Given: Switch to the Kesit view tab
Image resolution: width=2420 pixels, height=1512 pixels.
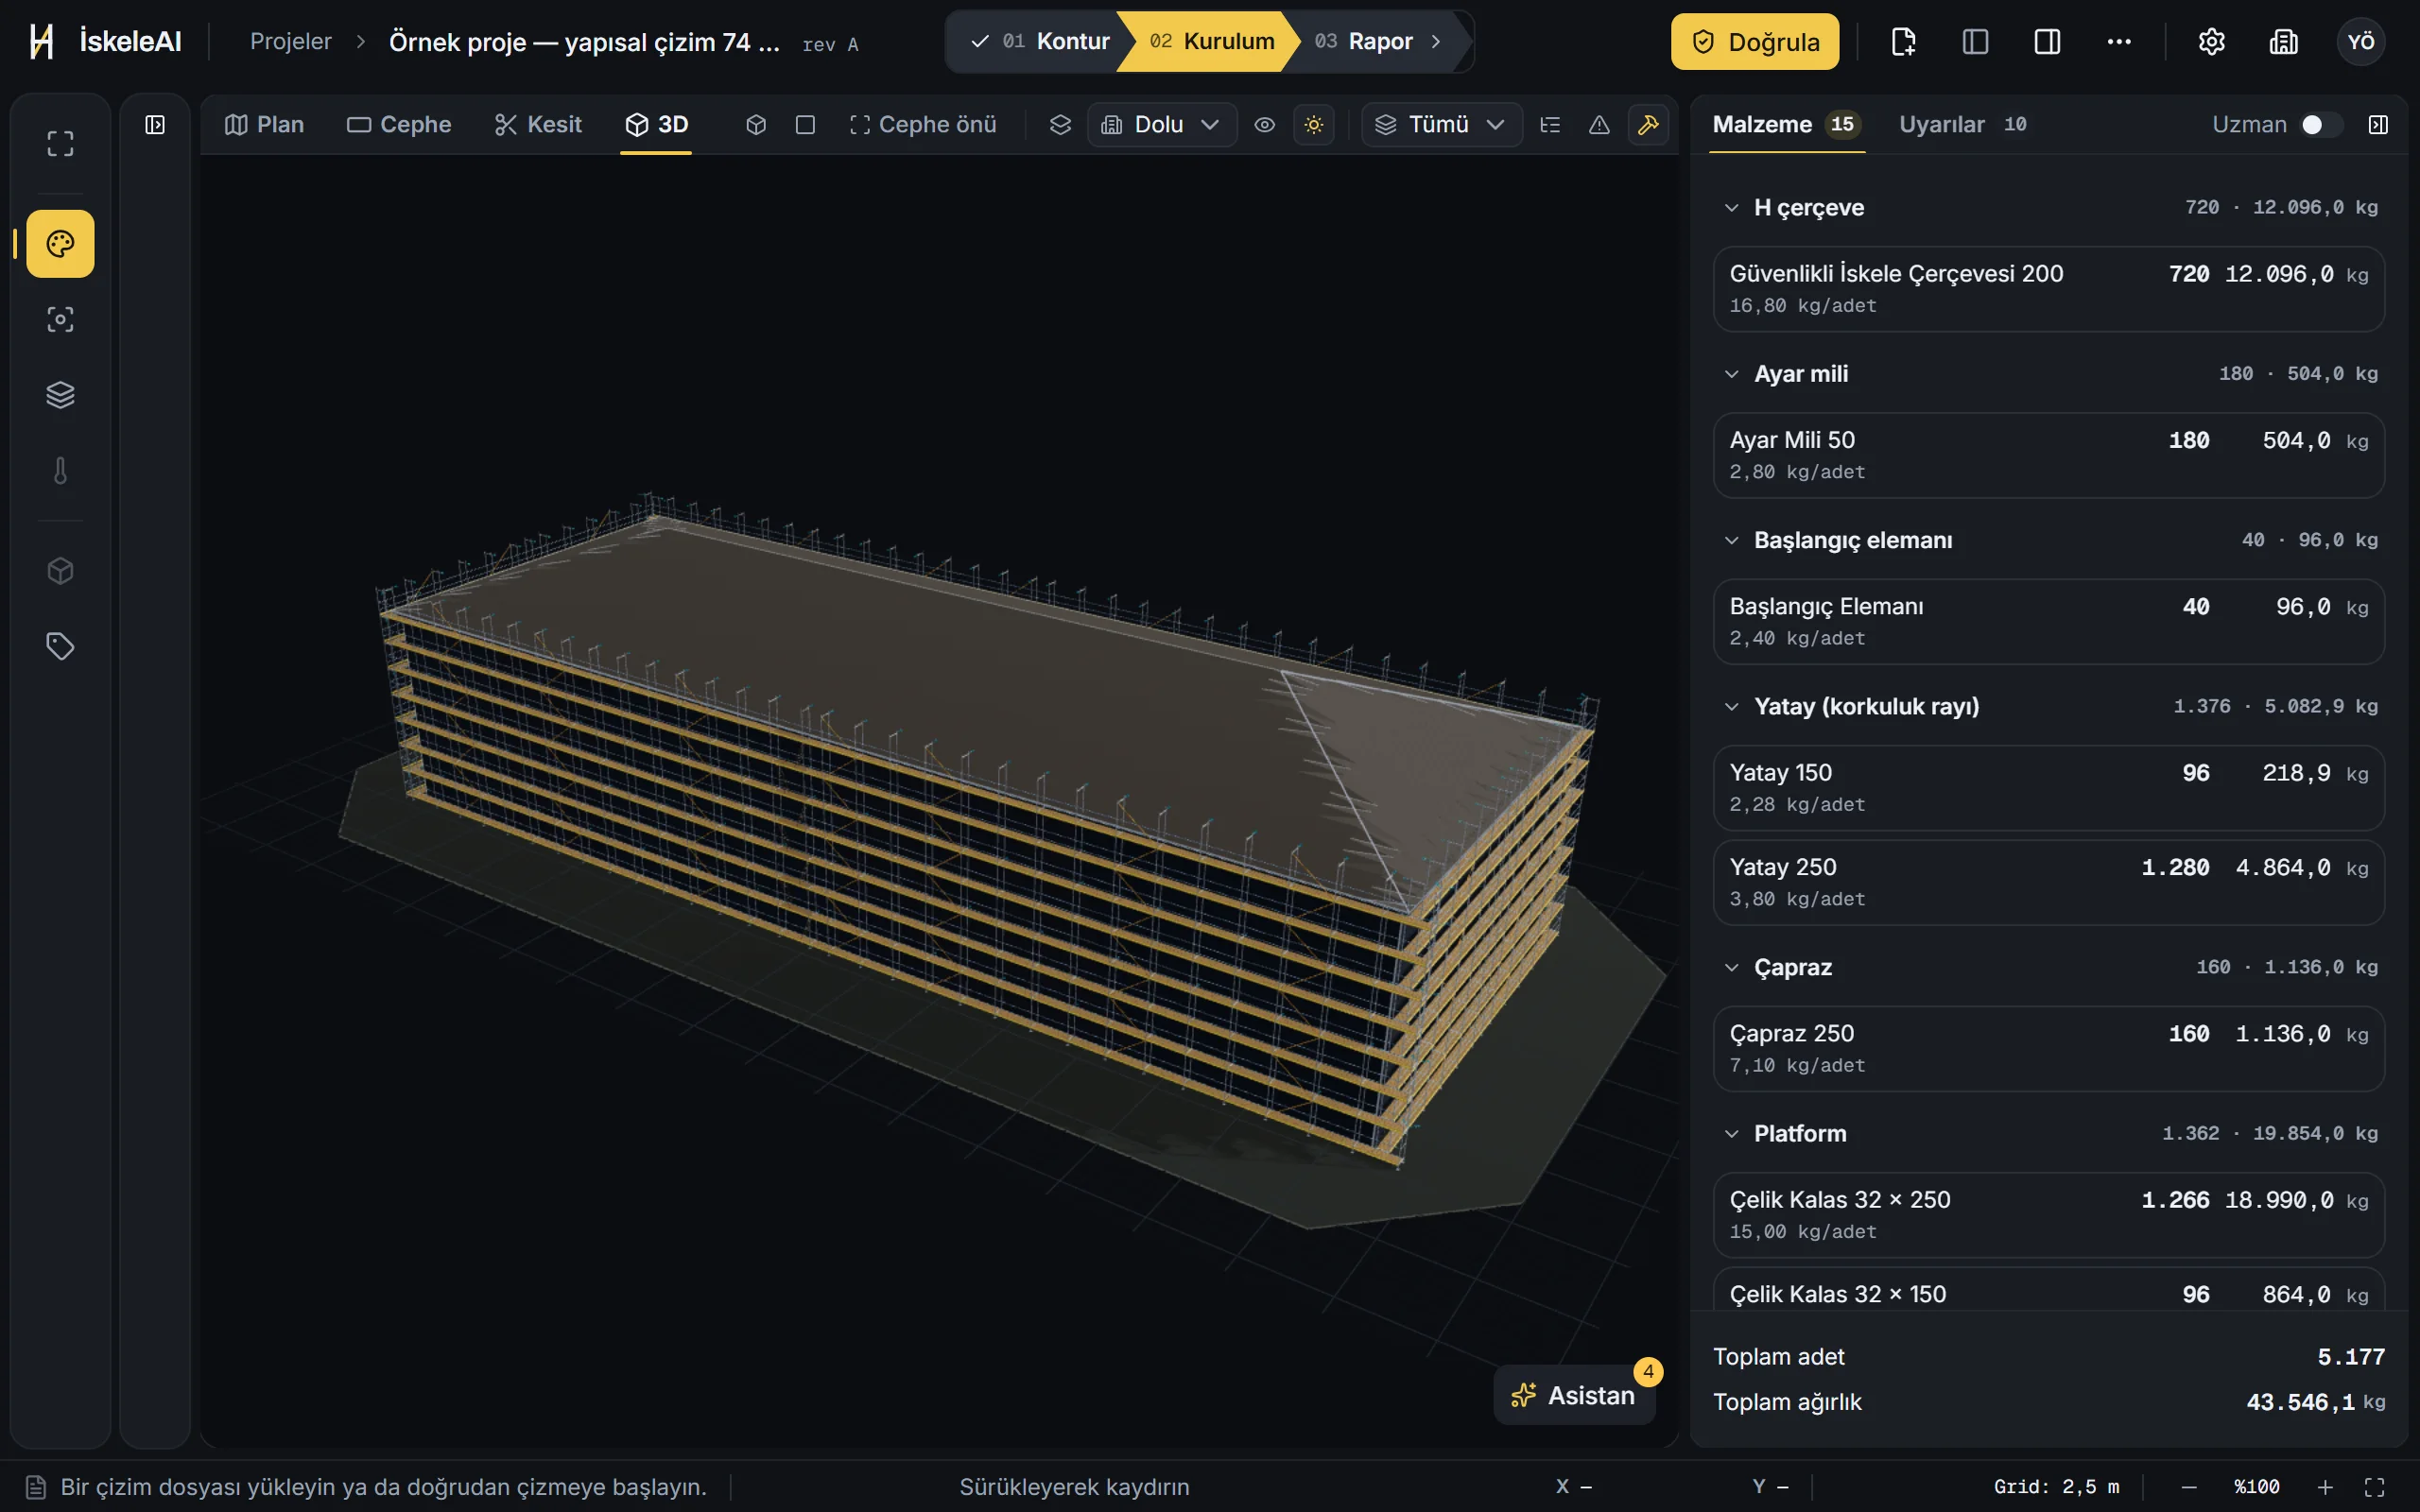Looking at the screenshot, I should pos(538,125).
